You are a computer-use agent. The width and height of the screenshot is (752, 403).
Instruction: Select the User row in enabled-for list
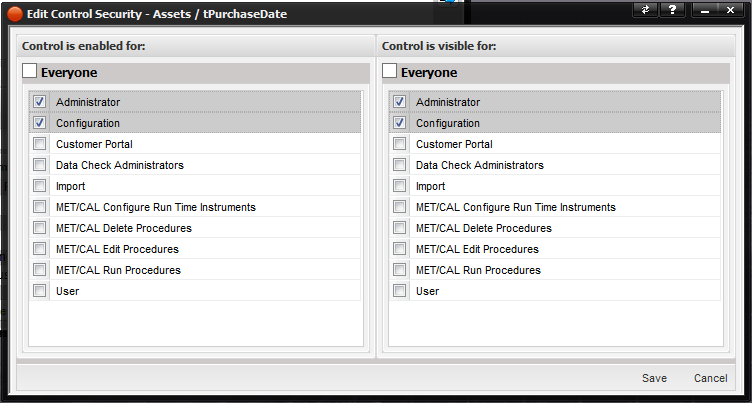[195, 291]
